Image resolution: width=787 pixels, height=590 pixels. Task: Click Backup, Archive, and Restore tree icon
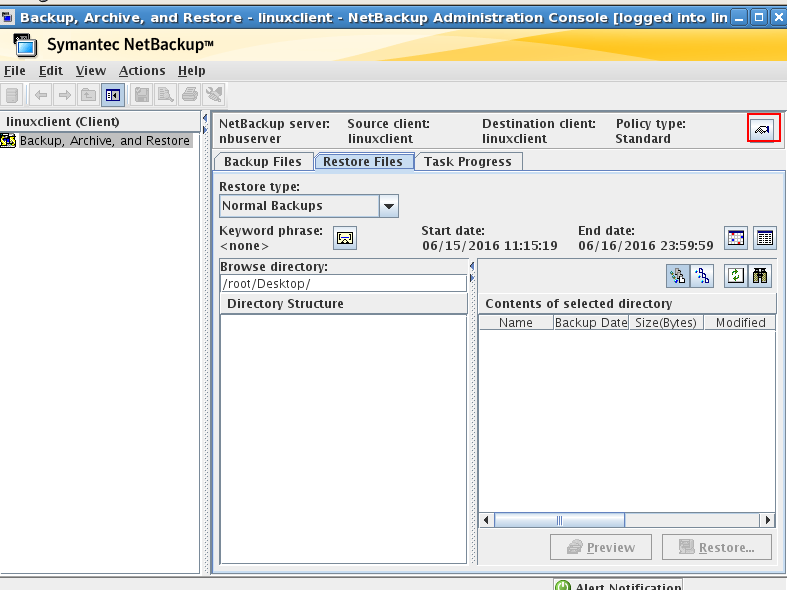pos(8,140)
